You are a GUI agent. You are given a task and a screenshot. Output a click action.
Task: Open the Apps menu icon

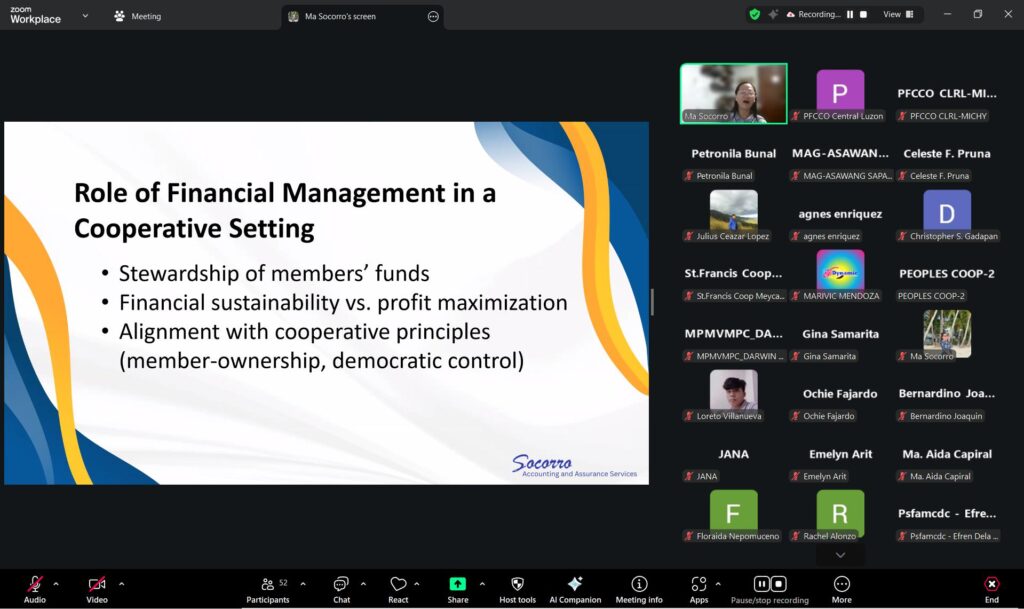[699, 585]
